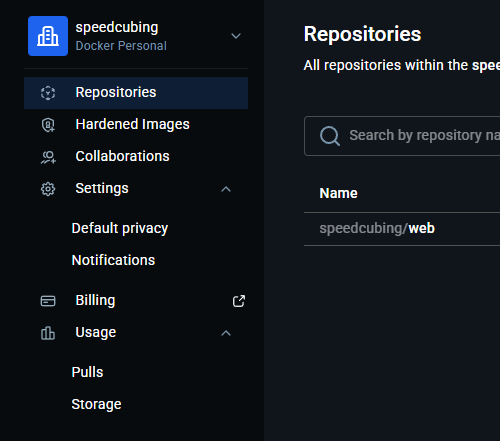The image size is (500, 441).
Task: Click the Docker Personal plan label
Action: click(x=121, y=46)
